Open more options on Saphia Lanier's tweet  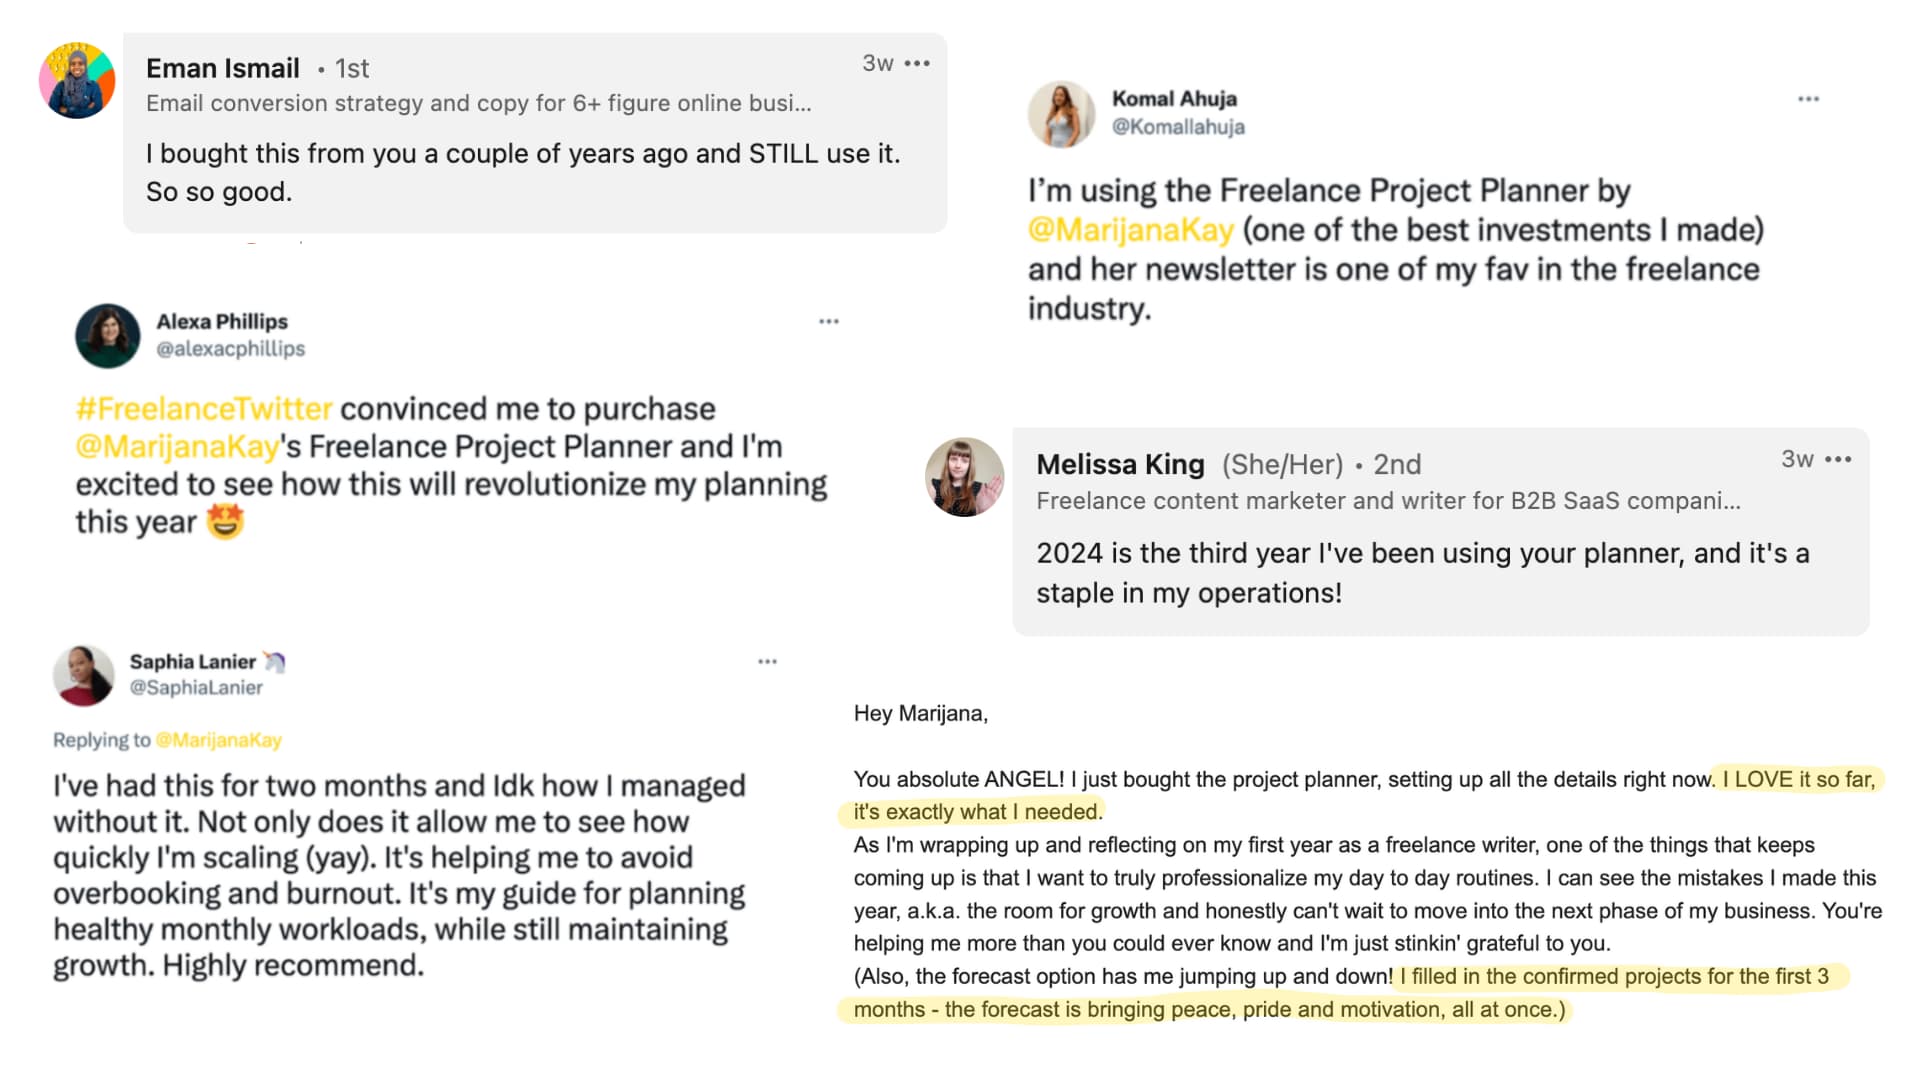(767, 662)
